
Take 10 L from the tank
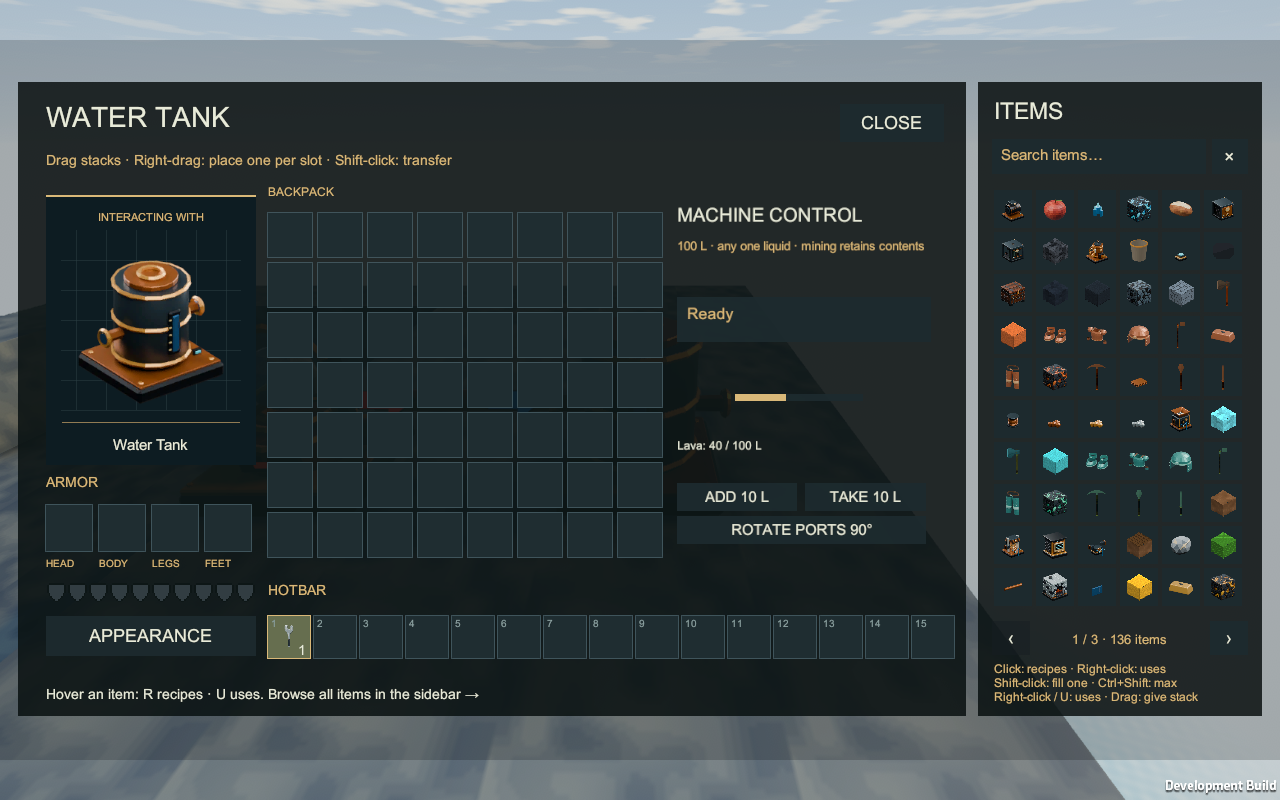(865, 497)
